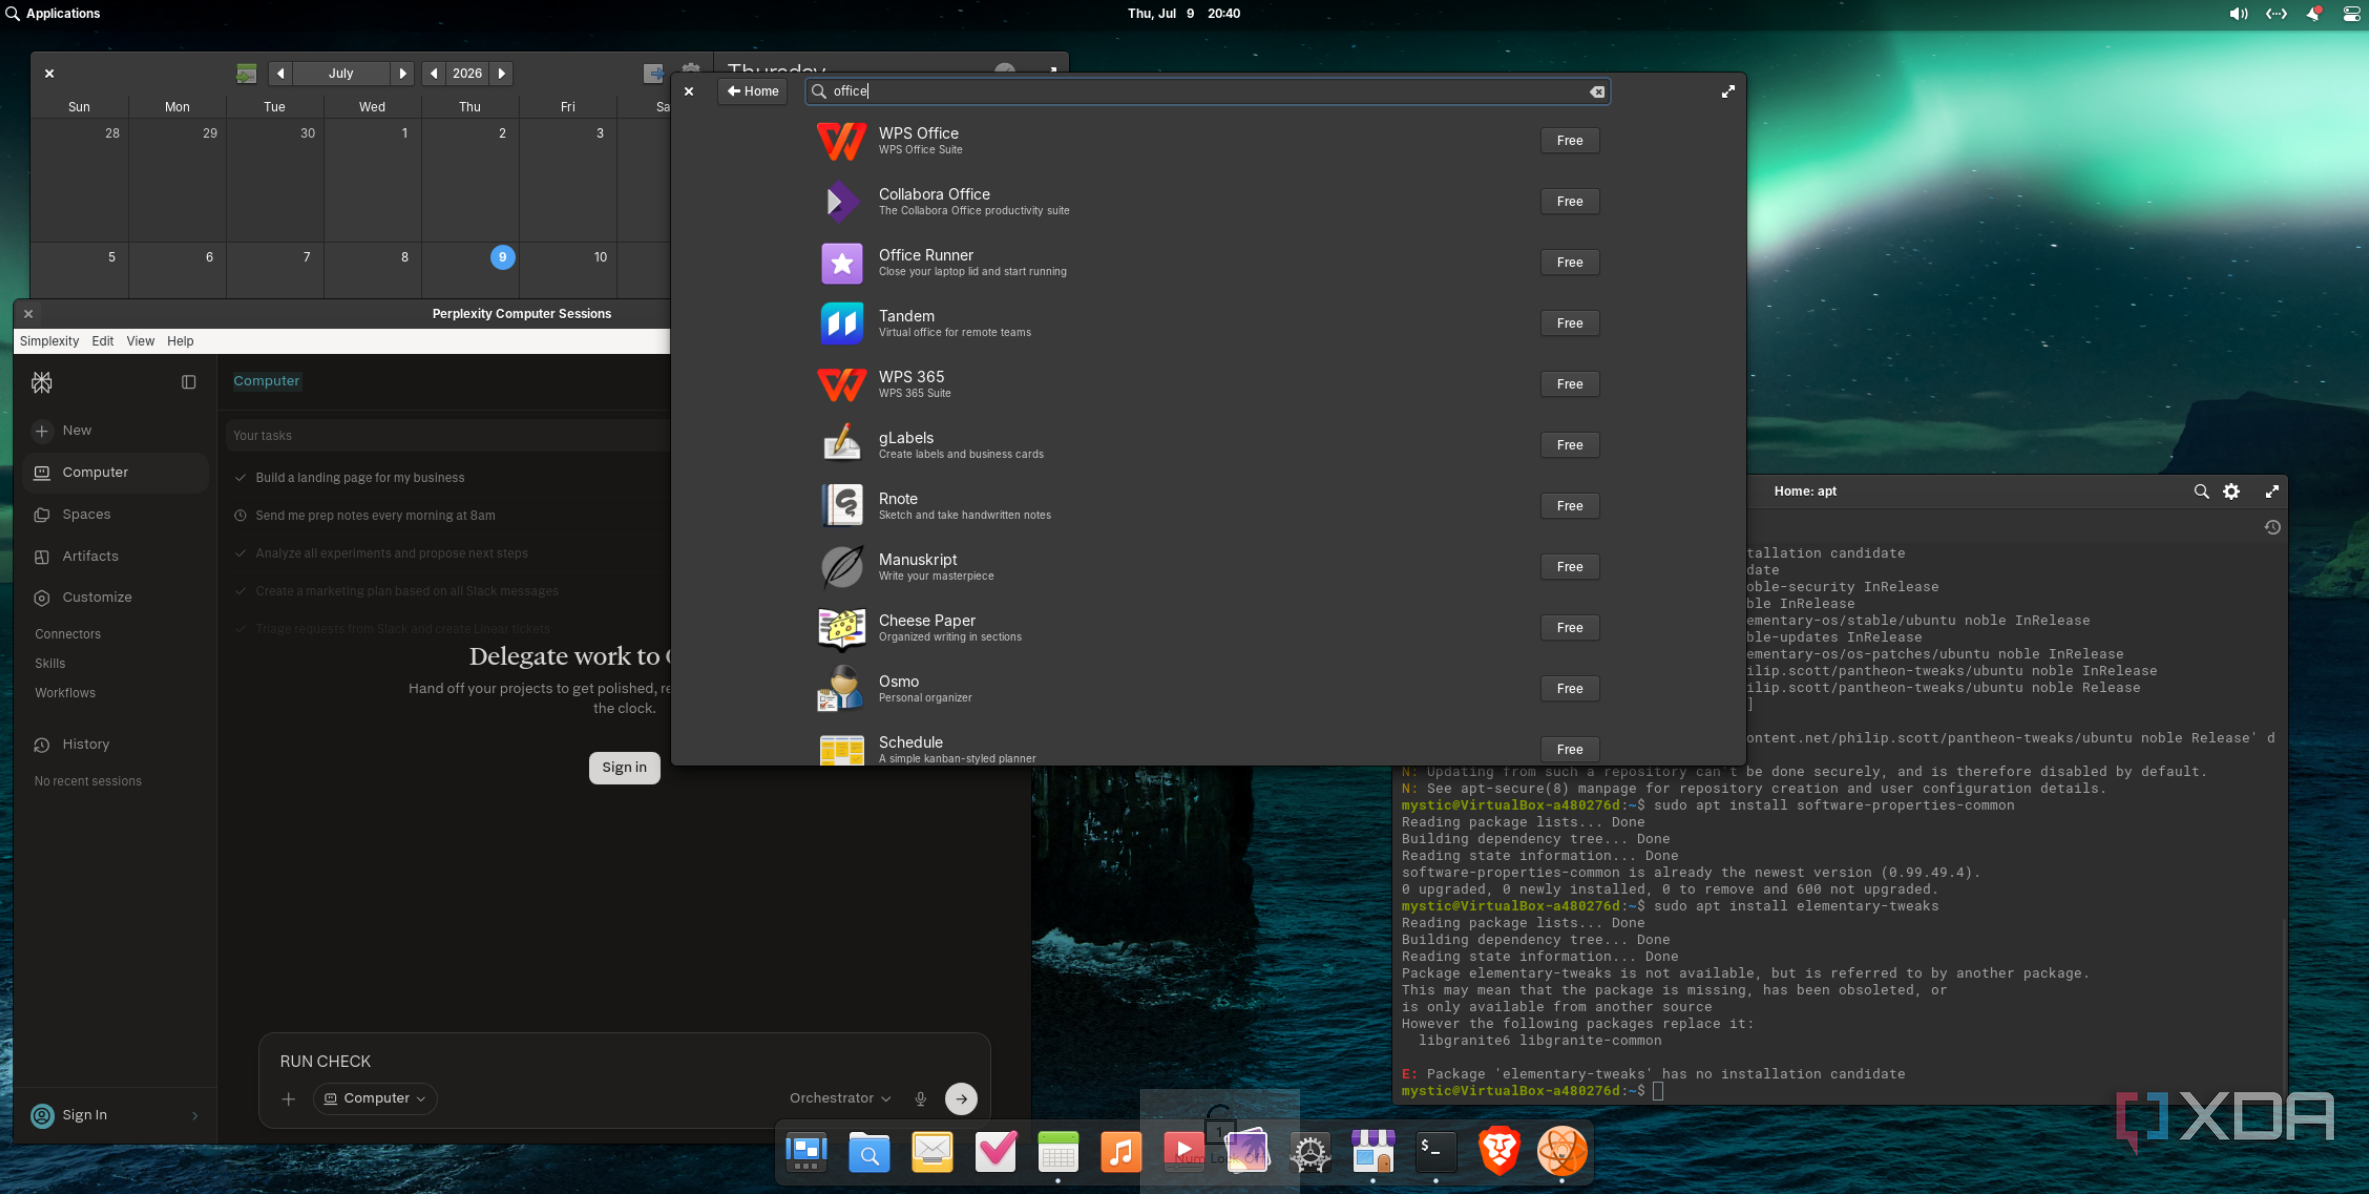Screen dimensions: 2369x1194
Task: Open Files from the dock
Action: pos(869,1152)
